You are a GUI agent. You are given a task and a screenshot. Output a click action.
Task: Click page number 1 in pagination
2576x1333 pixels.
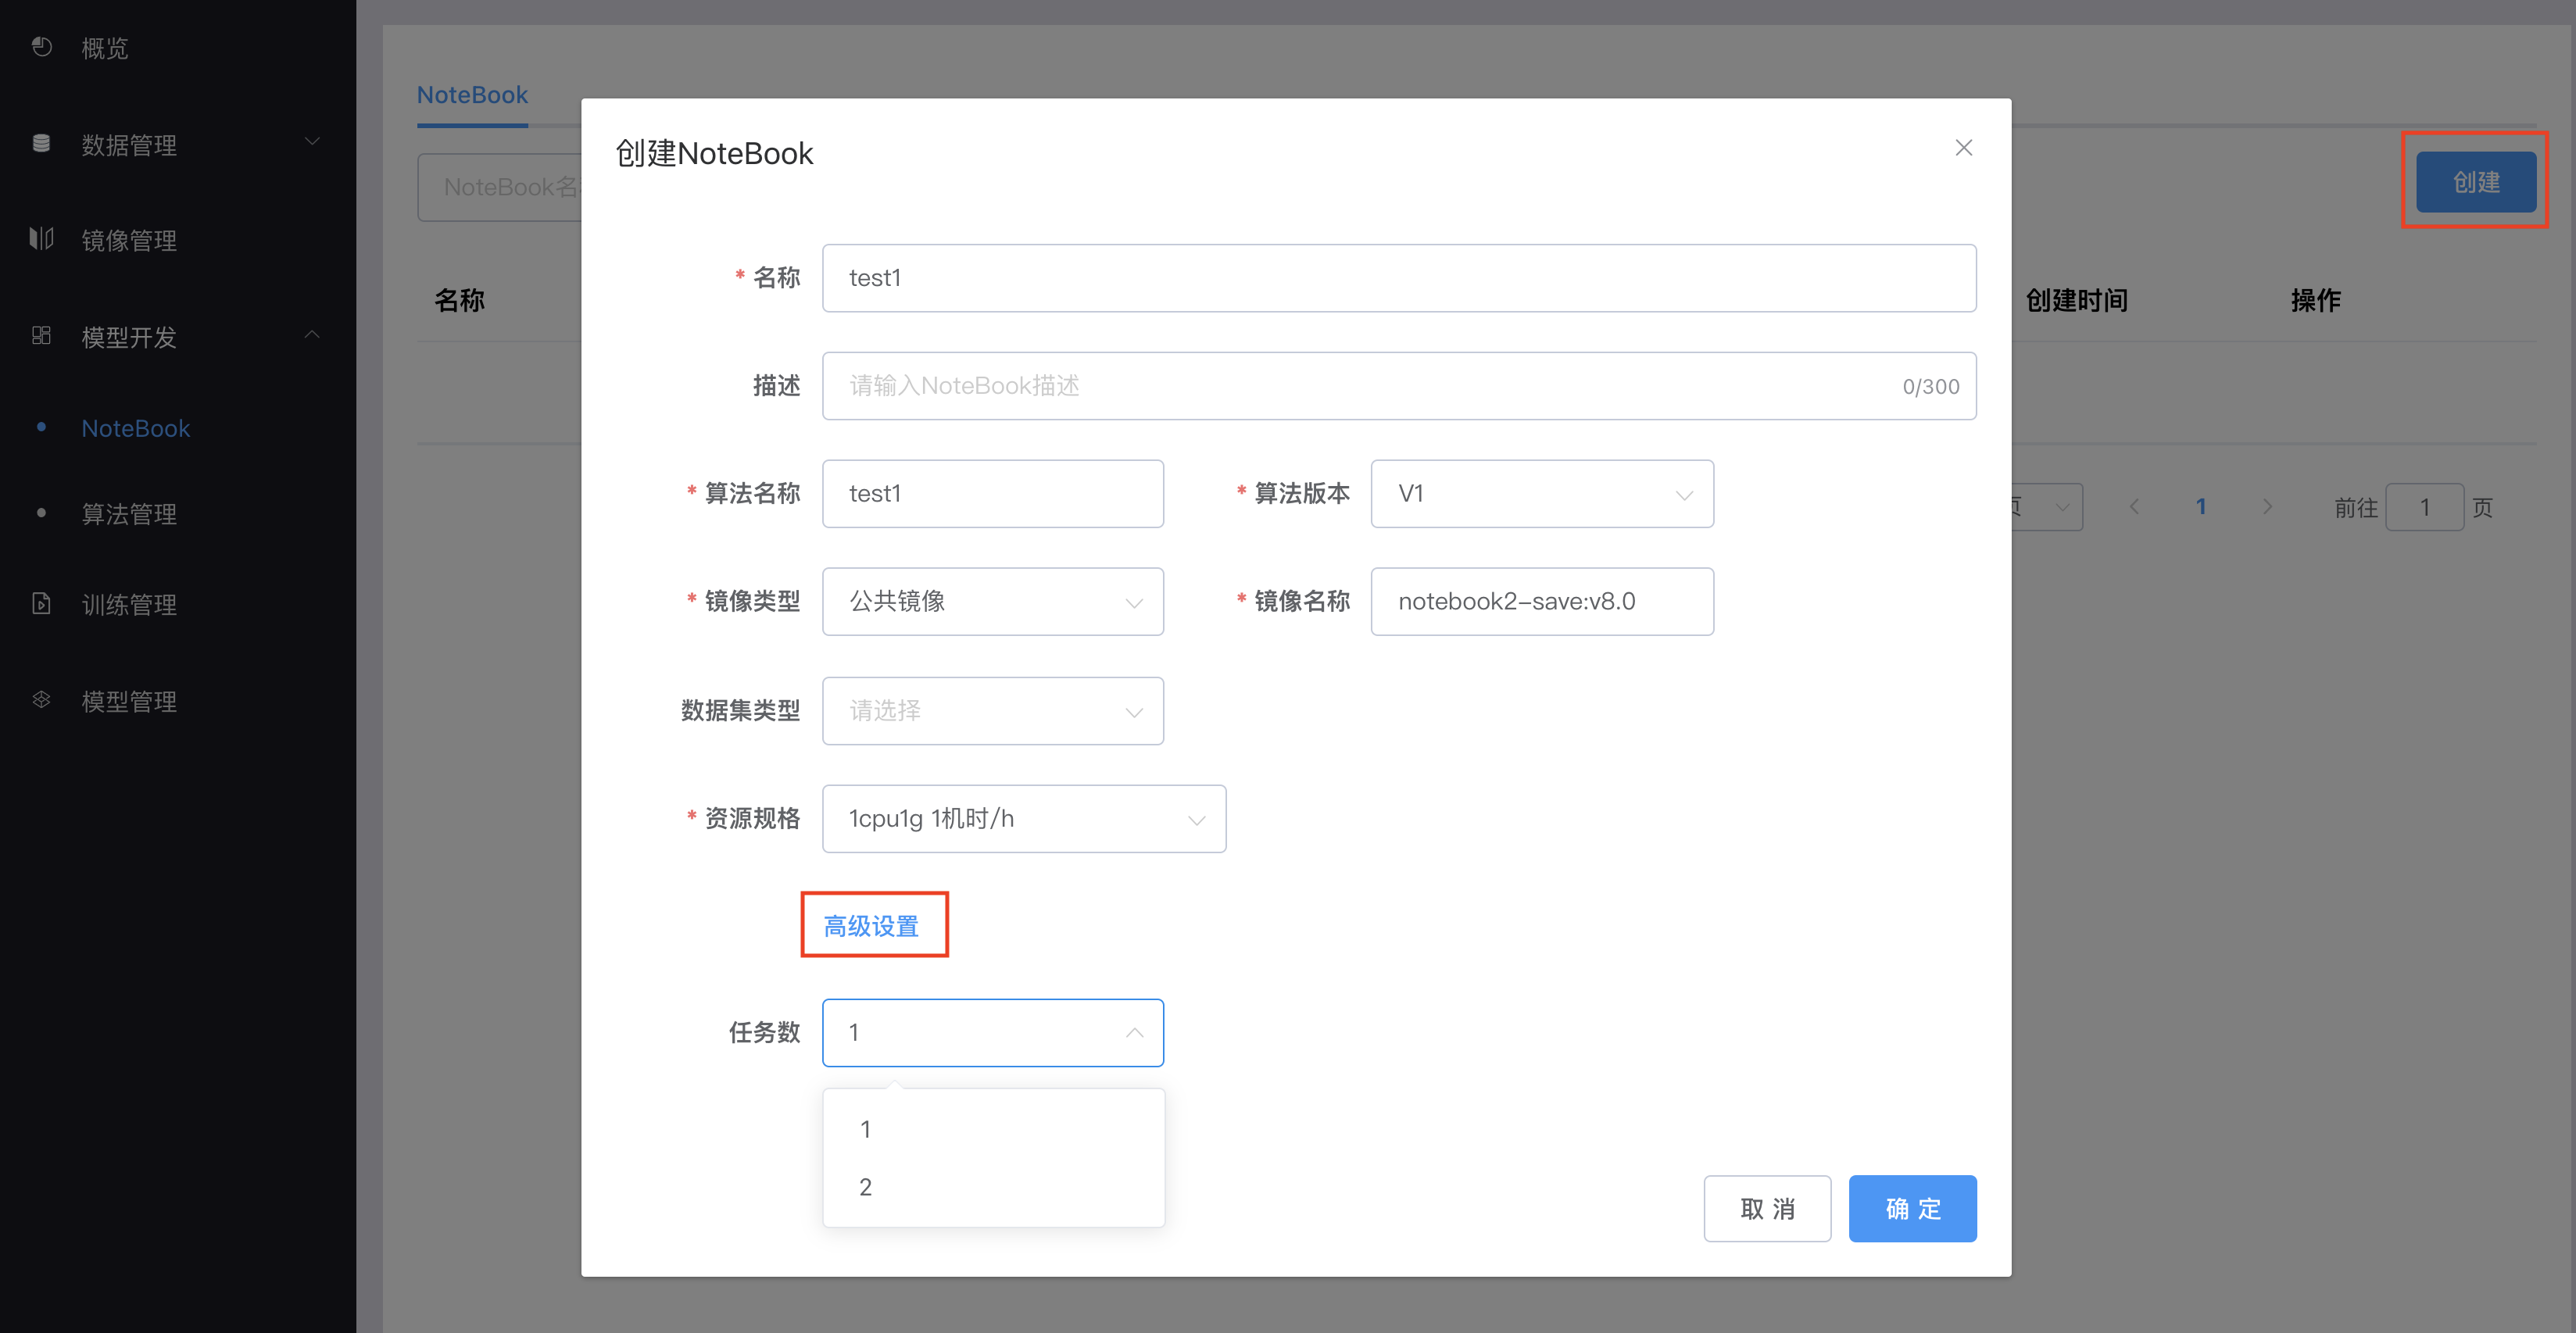tap(2200, 507)
